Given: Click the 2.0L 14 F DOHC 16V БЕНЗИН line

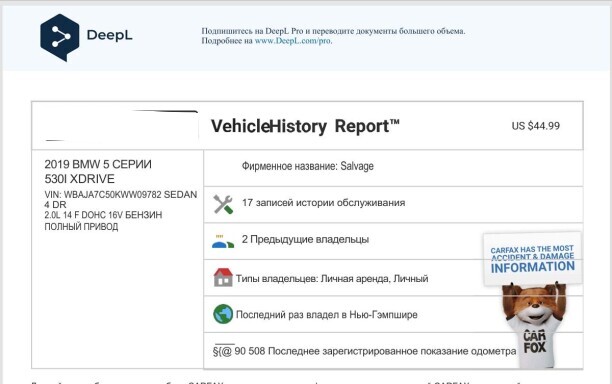Looking at the screenshot, I should tap(103, 215).
